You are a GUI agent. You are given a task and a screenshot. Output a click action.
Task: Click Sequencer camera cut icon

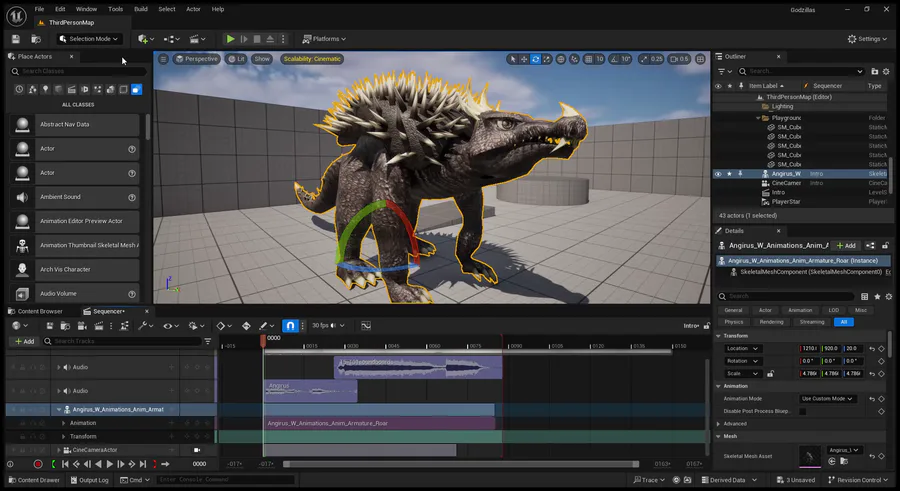pos(82,326)
